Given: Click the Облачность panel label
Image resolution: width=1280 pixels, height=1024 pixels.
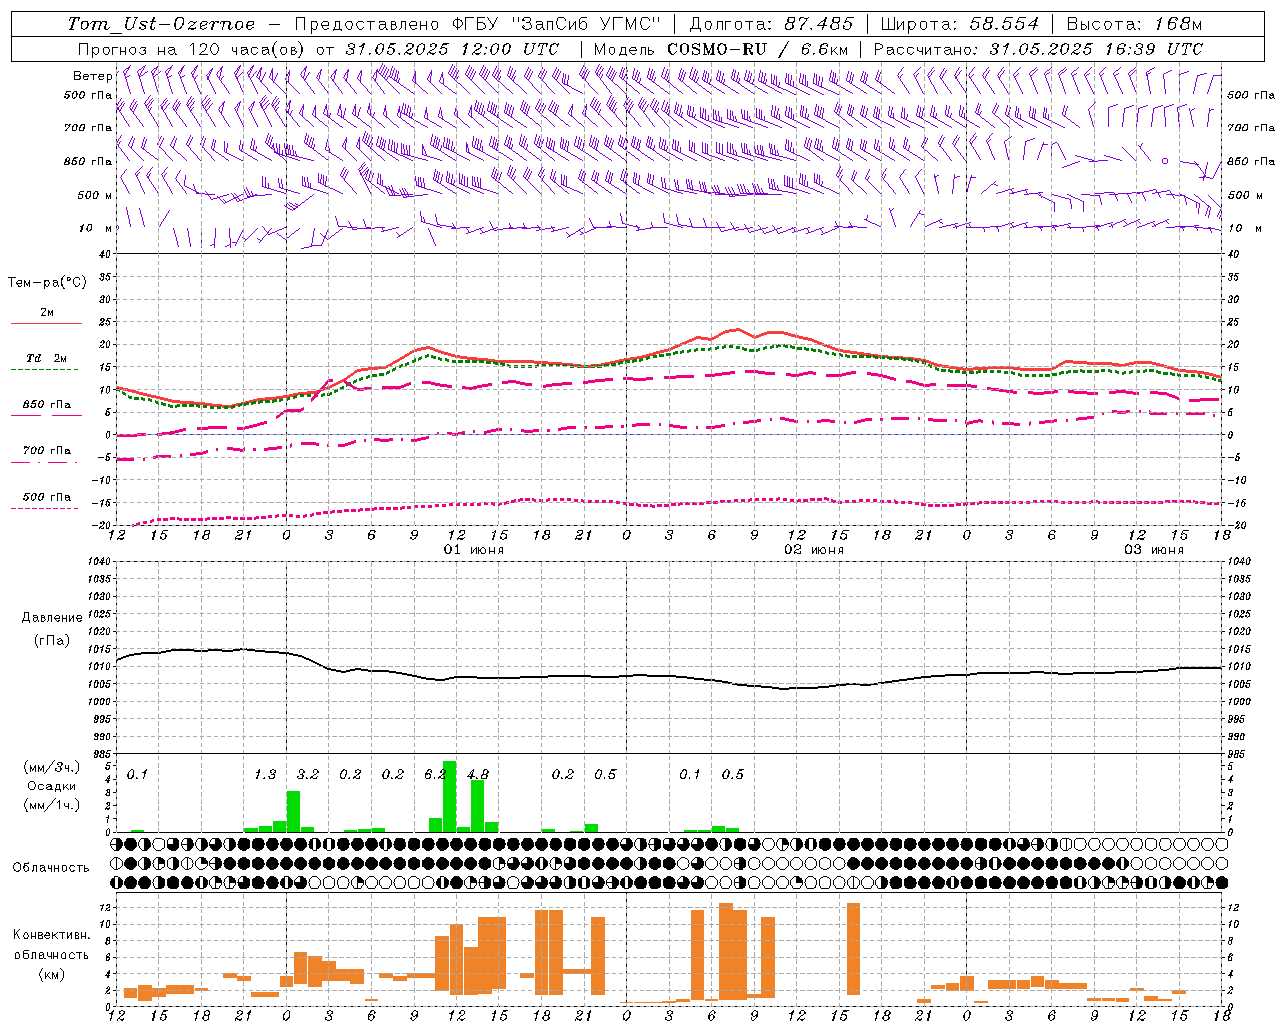Looking at the screenshot, I should coord(51,868).
